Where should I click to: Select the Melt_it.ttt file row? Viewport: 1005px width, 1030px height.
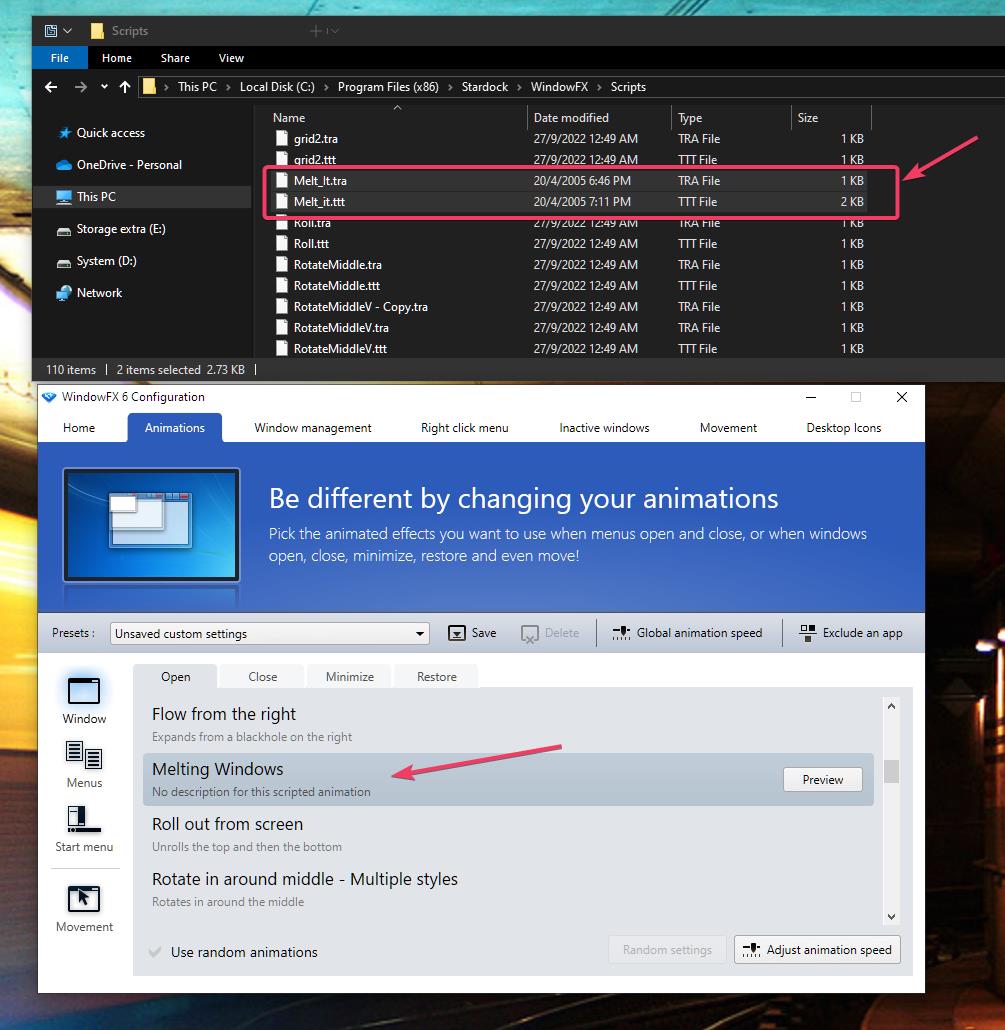[570, 202]
